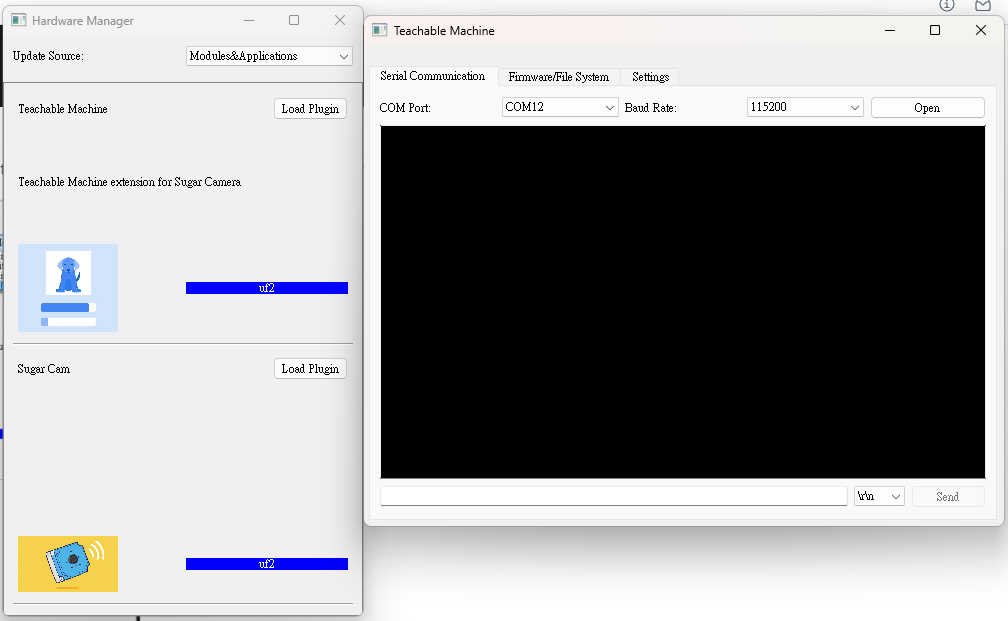The height and width of the screenshot is (621, 1008).
Task: Load the Teachable Machine plugin
Action: 310,109
